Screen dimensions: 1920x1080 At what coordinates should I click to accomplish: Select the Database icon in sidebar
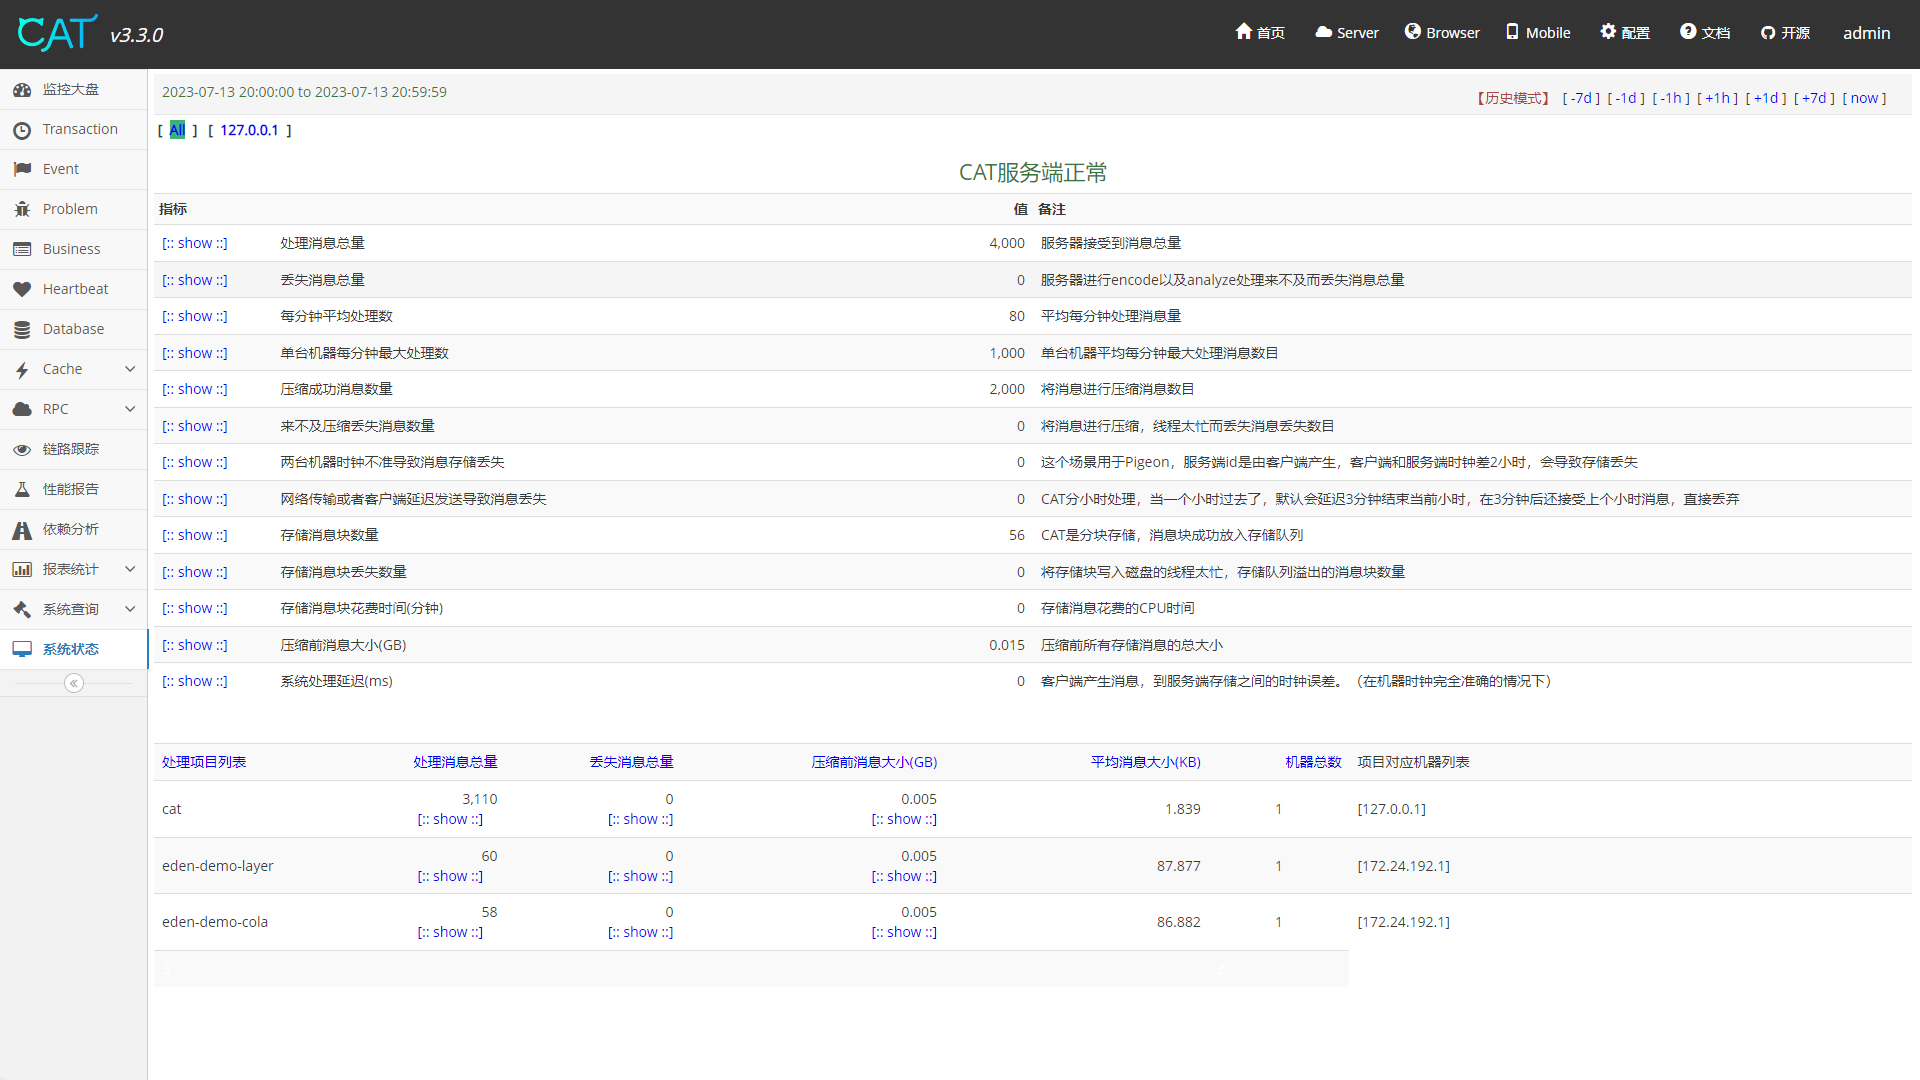[22, 329]
